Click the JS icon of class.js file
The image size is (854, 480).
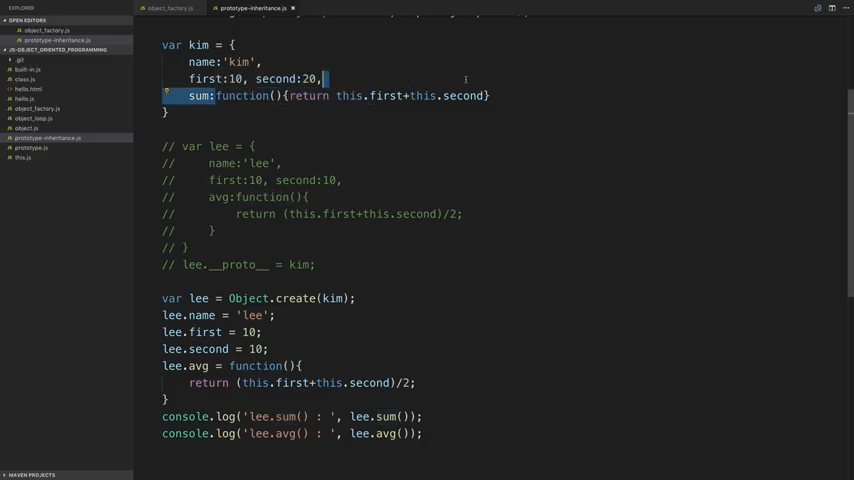pyautogui.click(x=10, y=79)
